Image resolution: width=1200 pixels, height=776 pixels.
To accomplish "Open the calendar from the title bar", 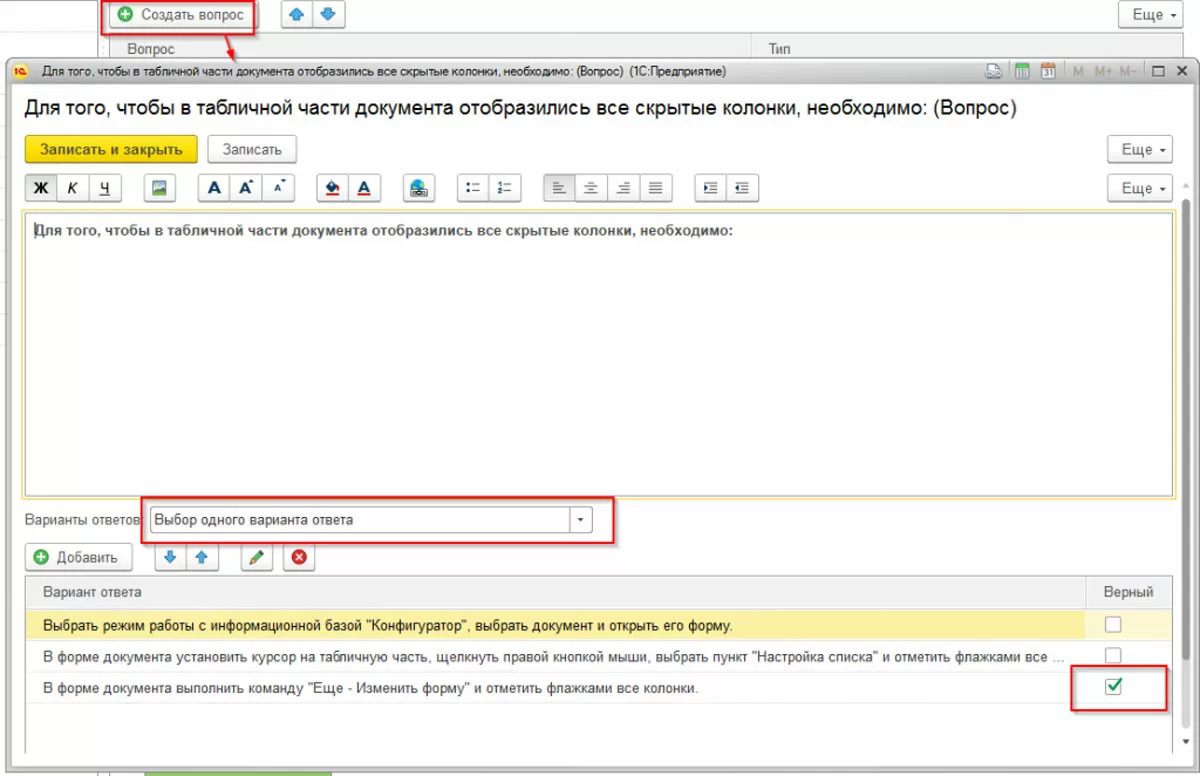I will pos(1048,71).
